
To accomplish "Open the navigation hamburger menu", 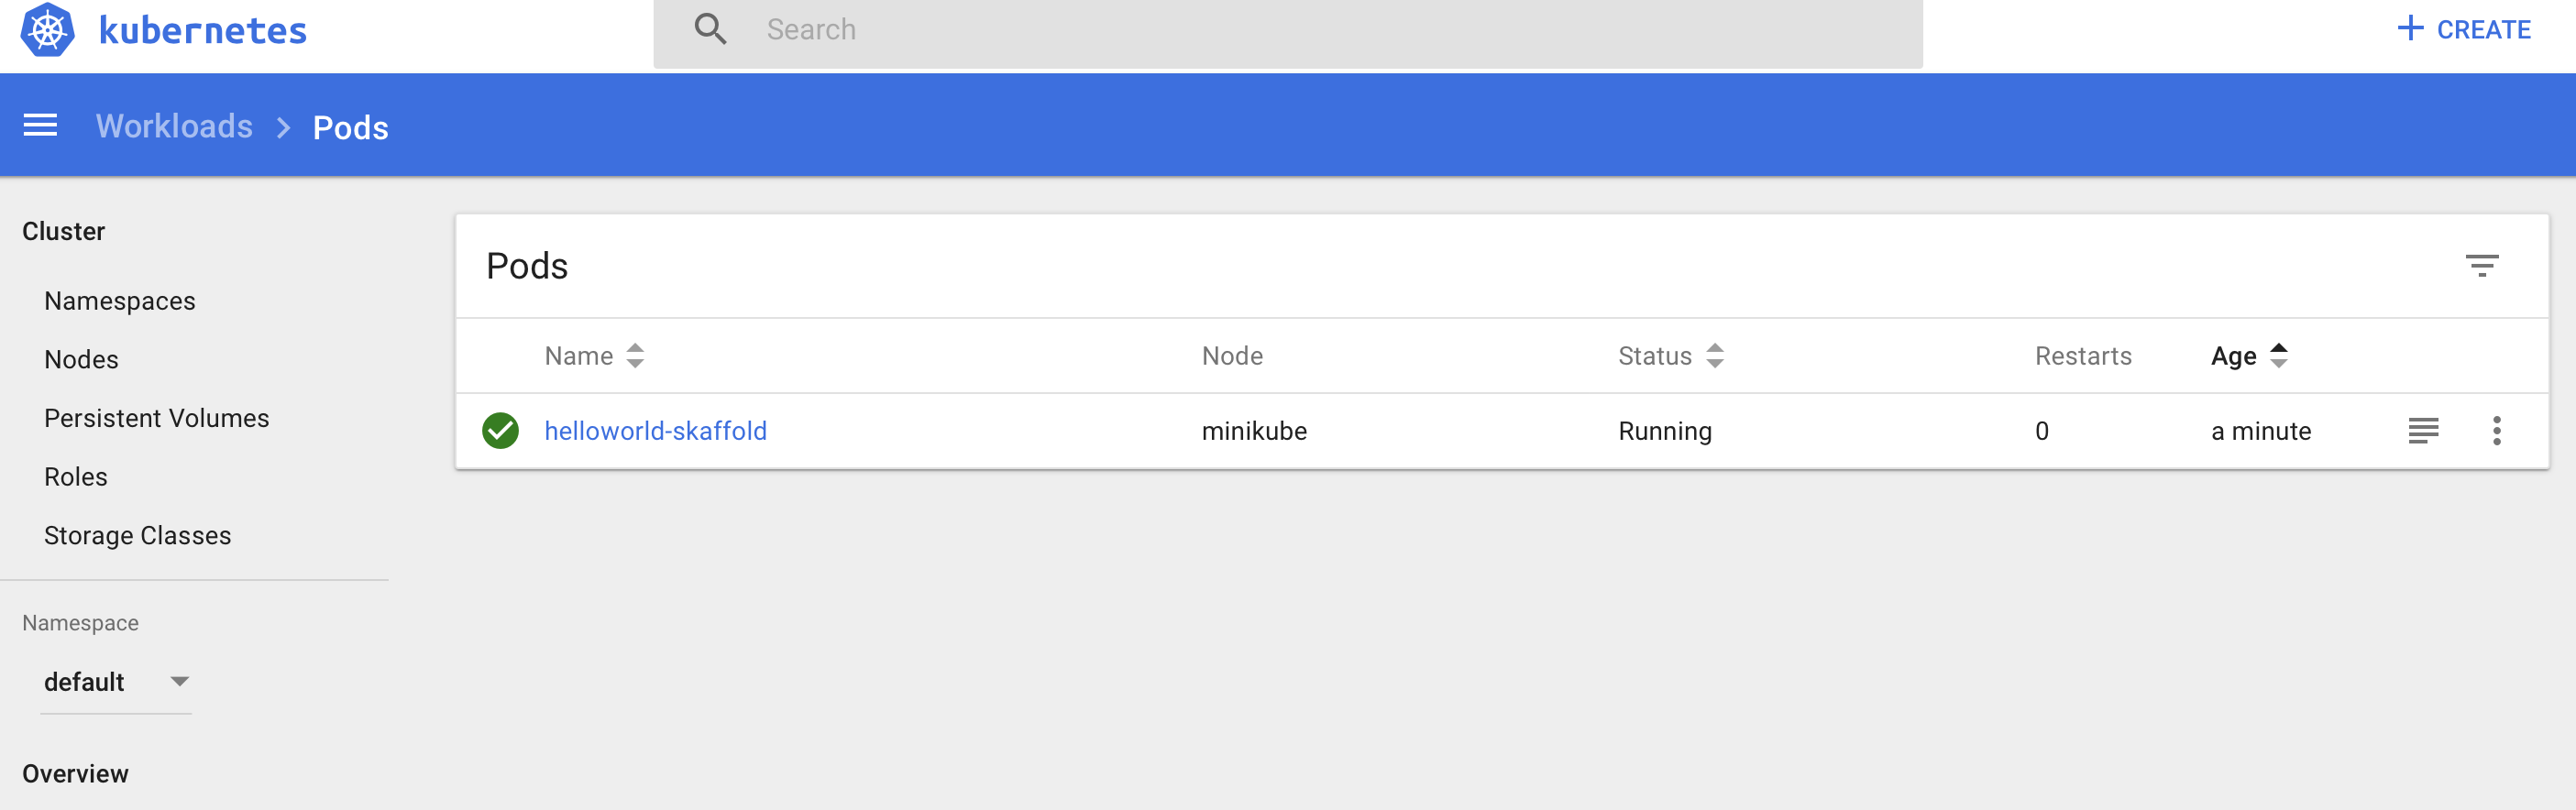I will [x=41, y=124].
